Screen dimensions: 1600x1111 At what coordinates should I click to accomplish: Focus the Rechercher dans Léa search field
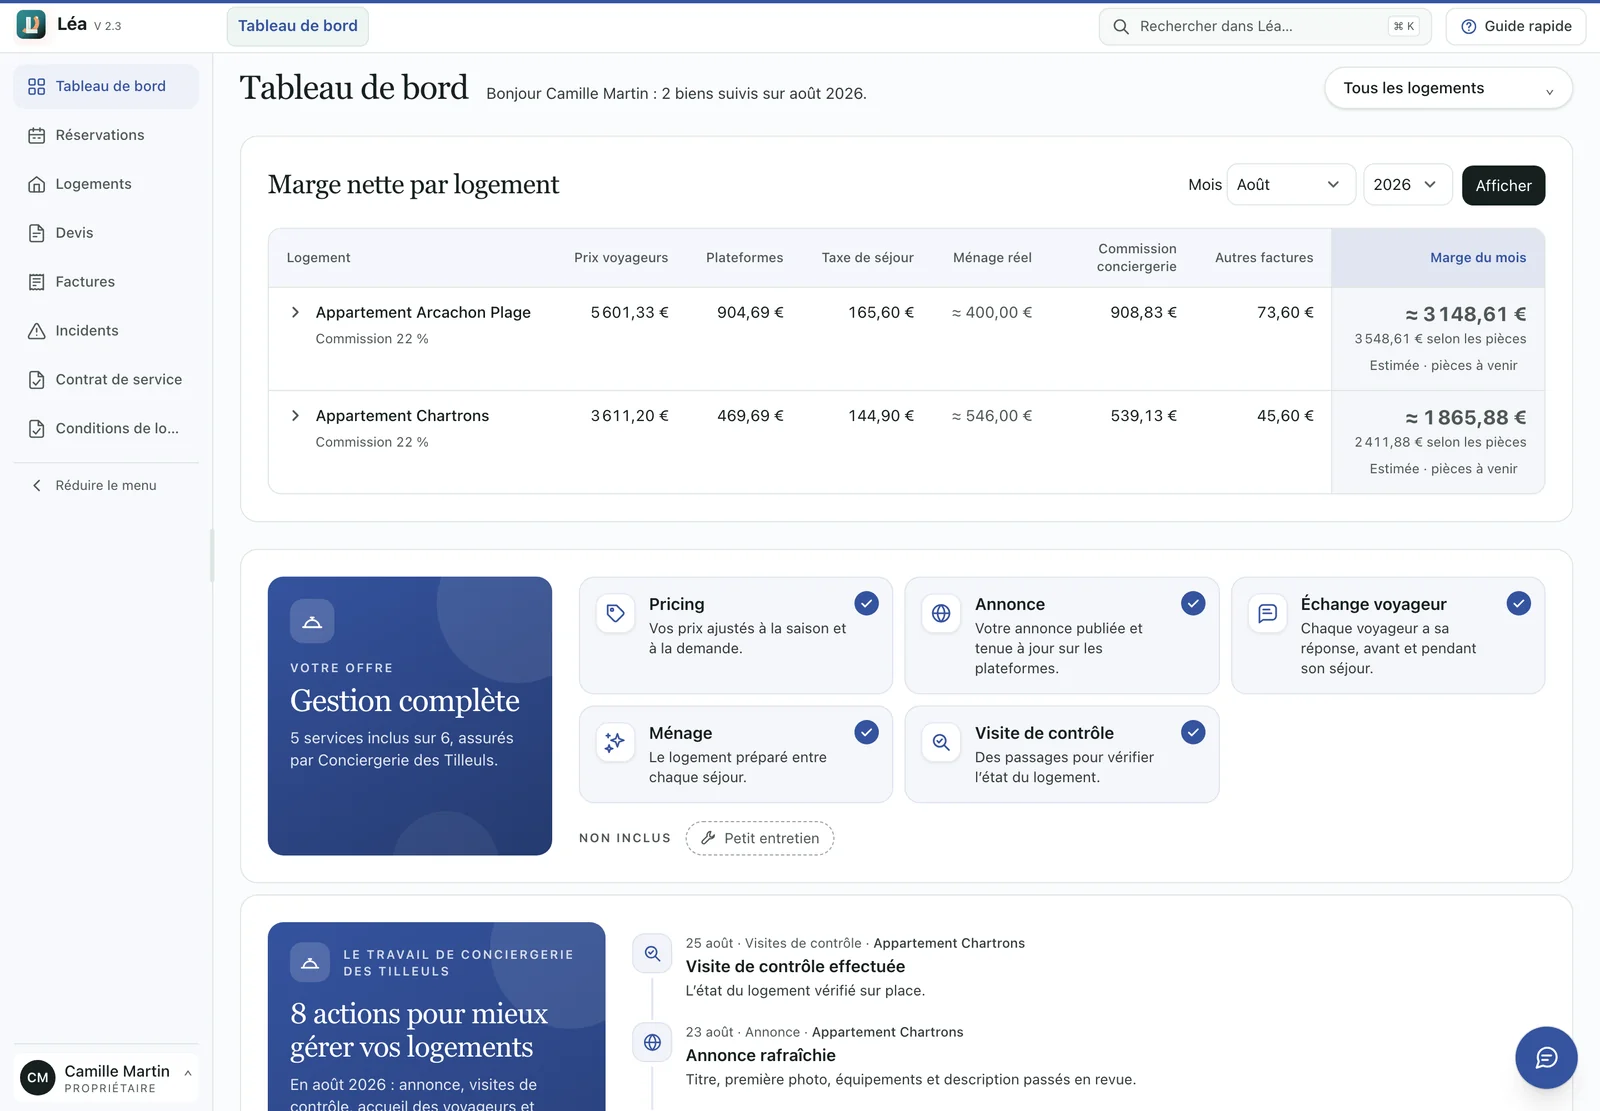pos(1265,26)
